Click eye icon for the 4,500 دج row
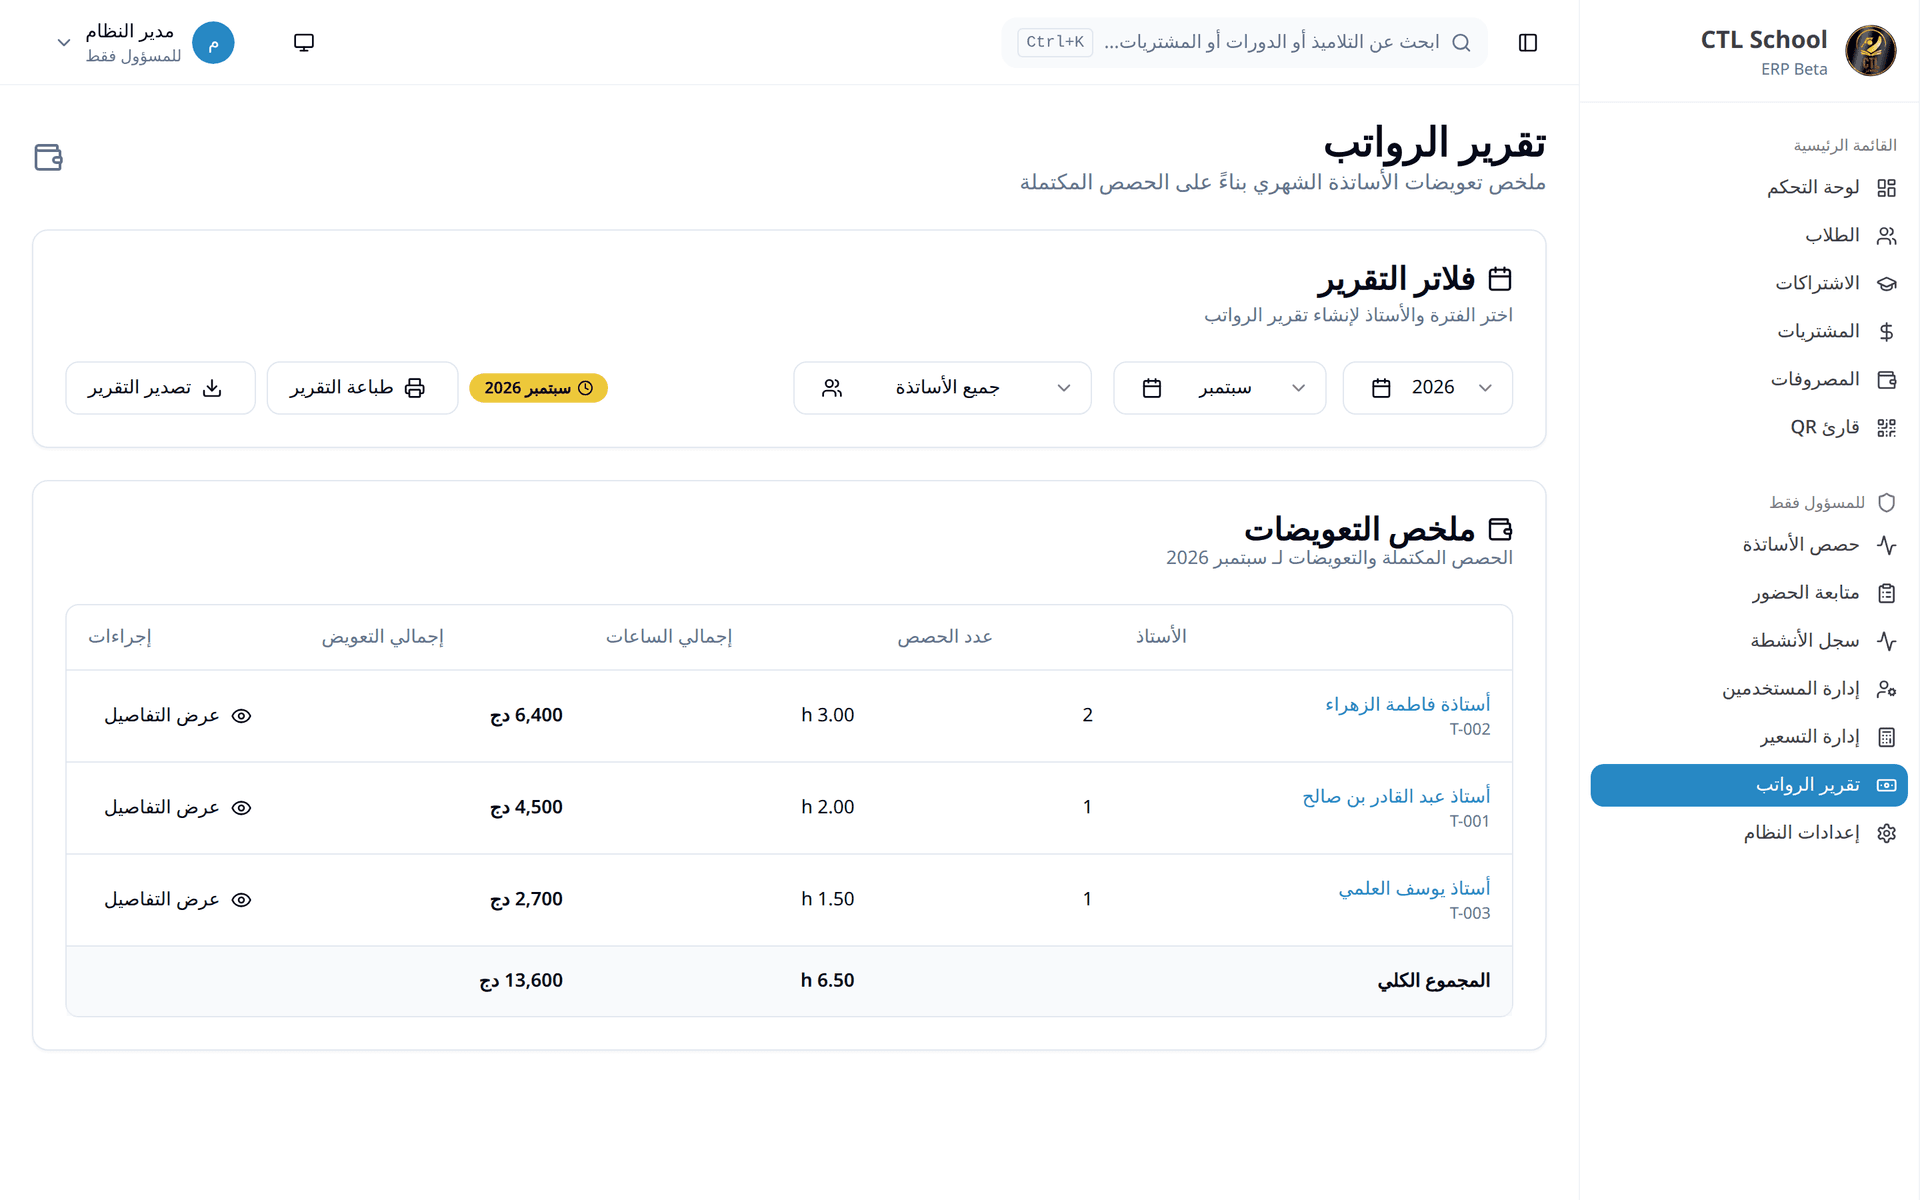 tap(241, 808)
